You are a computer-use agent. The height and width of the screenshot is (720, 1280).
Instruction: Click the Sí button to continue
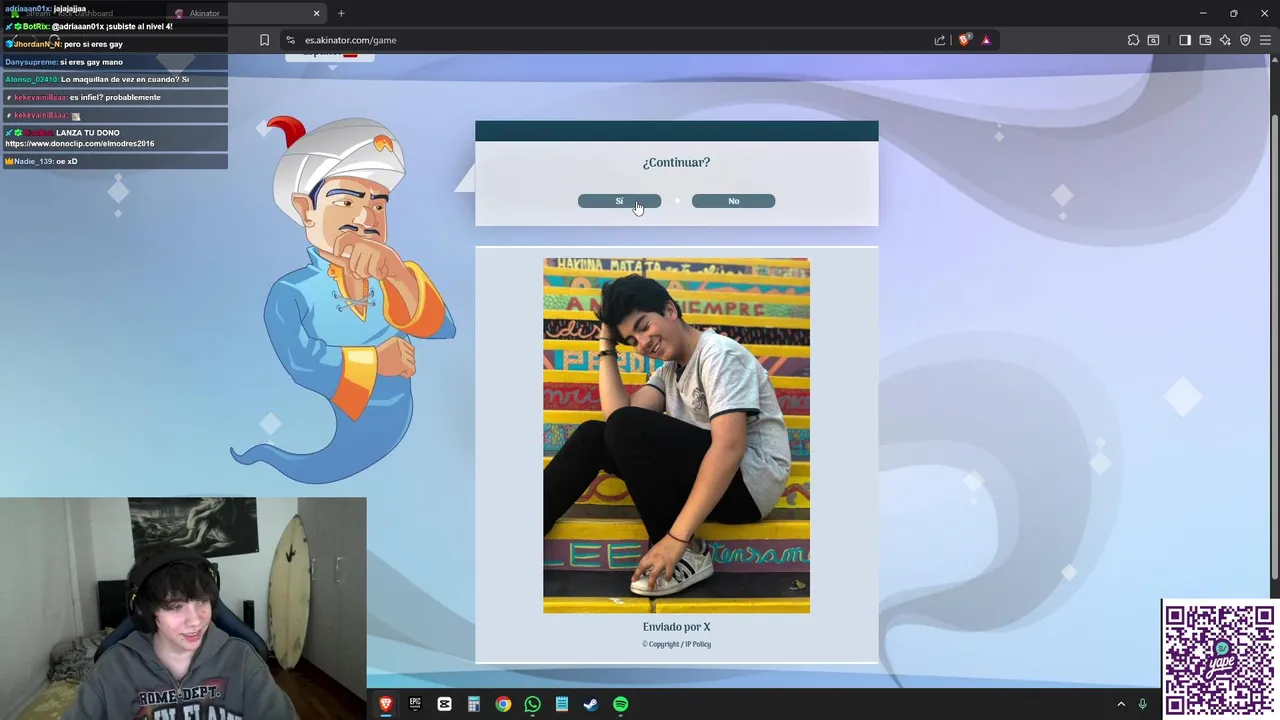tap(619, 201)
